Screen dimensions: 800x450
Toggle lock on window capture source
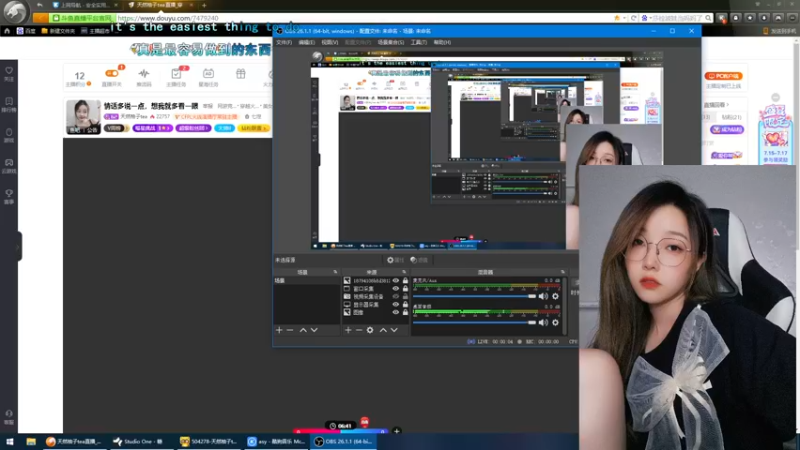405,288
